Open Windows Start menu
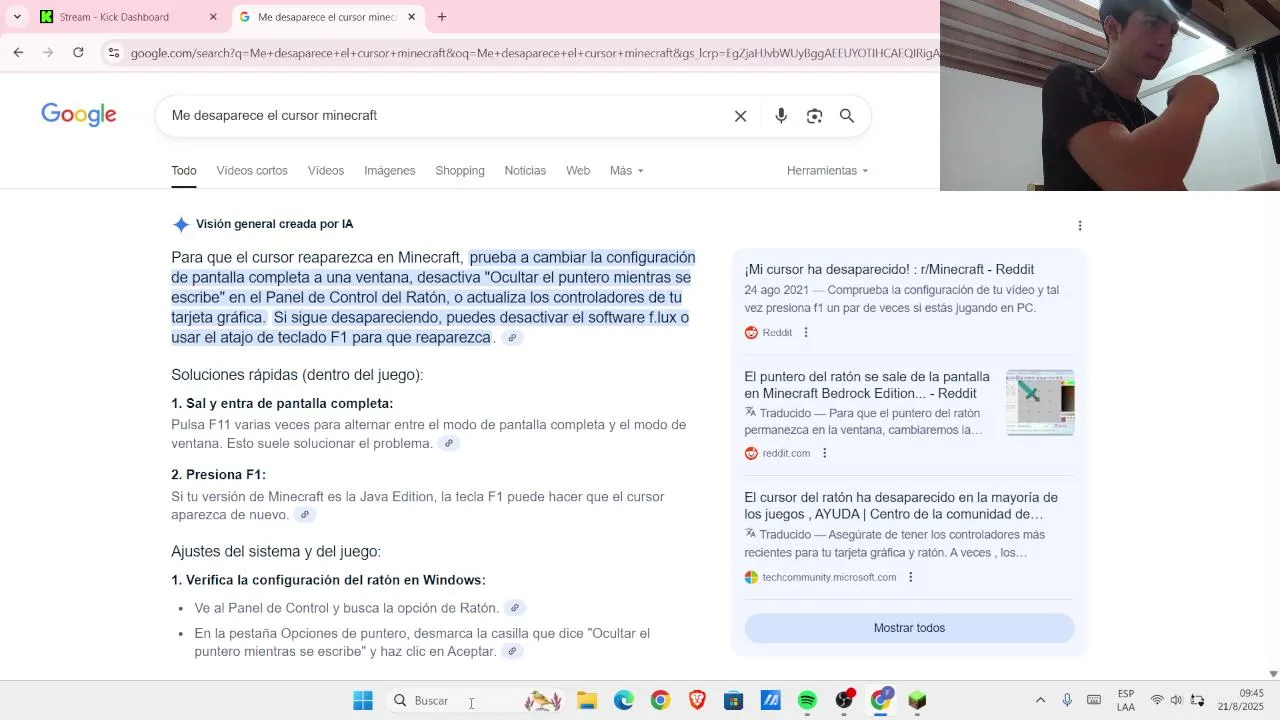Image resolution: width=1280 pixels, height=720 pixels. [363, 701]
